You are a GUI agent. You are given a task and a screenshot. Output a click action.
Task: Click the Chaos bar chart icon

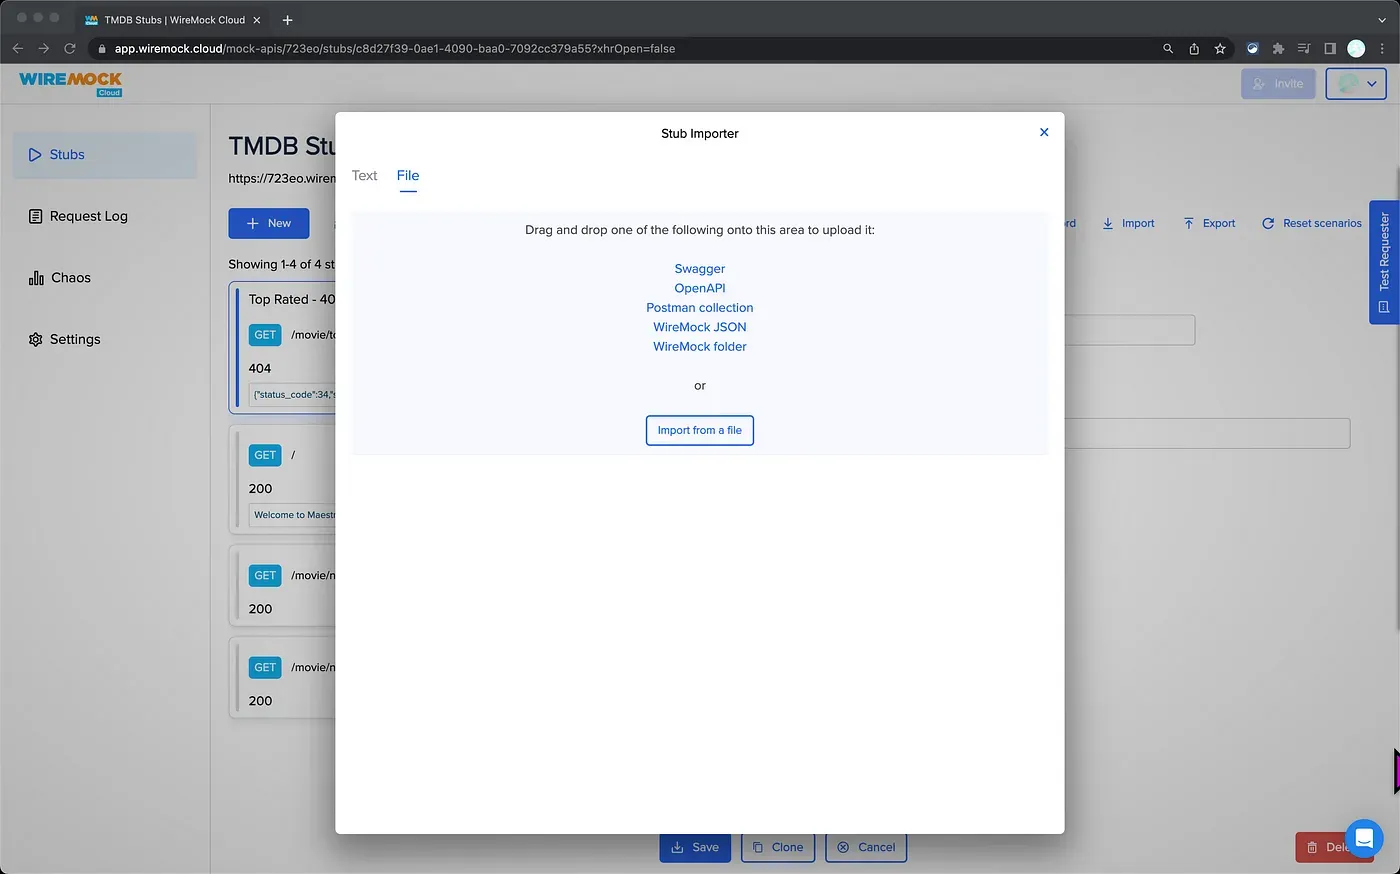click(36, 278)
